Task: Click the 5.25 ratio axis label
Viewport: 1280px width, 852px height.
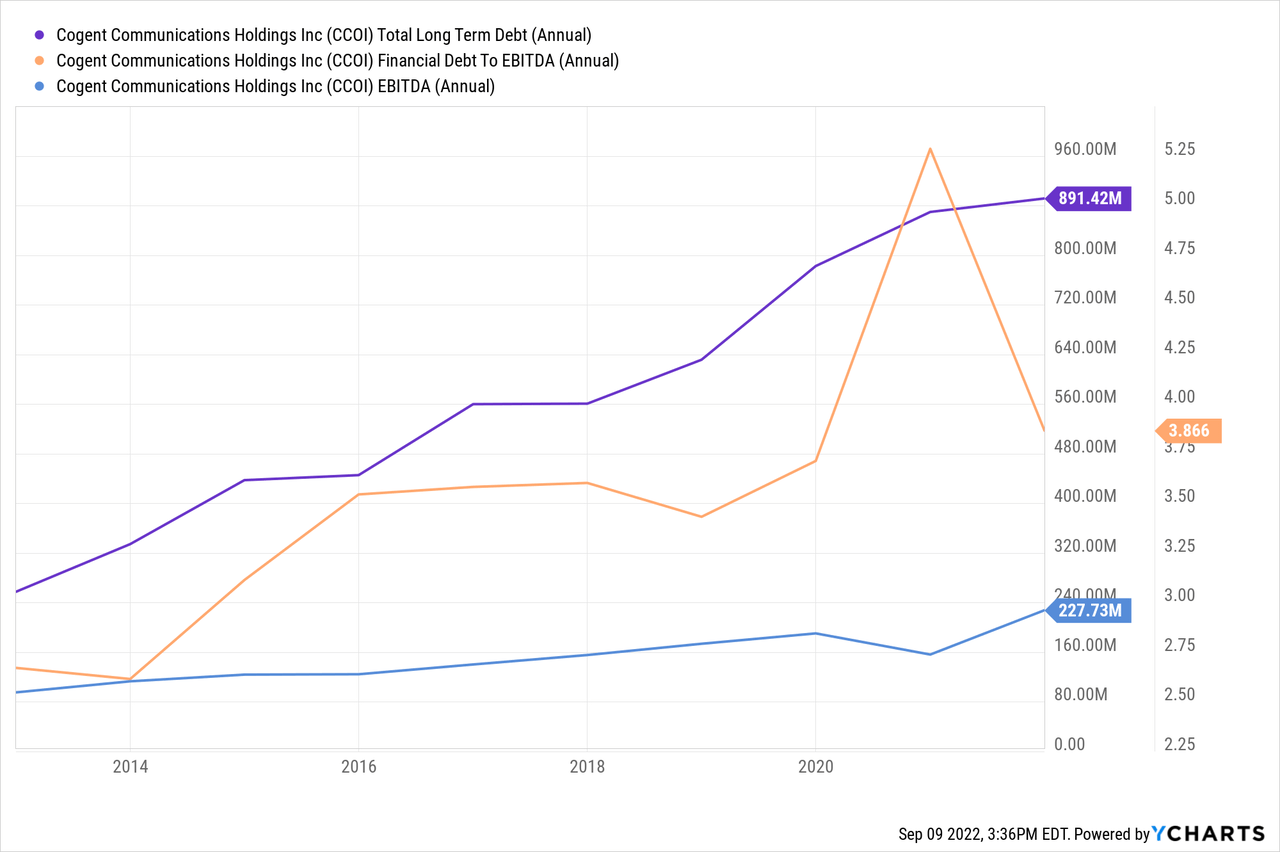Action: coord(1181,149)
